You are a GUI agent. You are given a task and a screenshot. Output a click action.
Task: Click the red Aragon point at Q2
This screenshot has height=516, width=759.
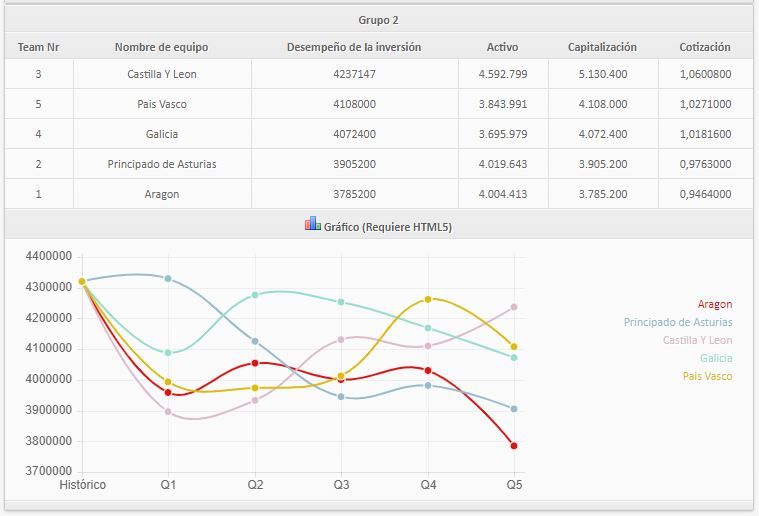[x=255, y=363]
